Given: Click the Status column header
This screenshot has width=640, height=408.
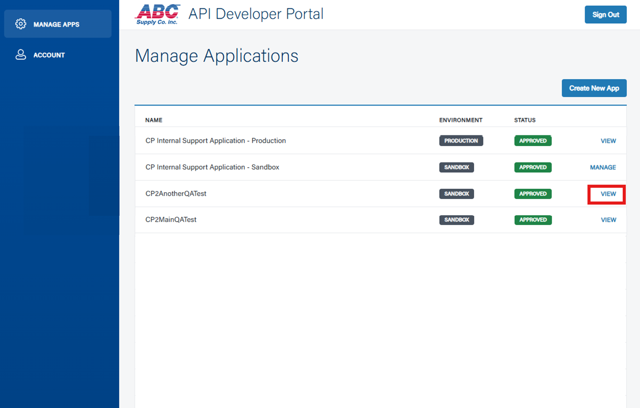Looking at the screenshot, I should (525, 120).
